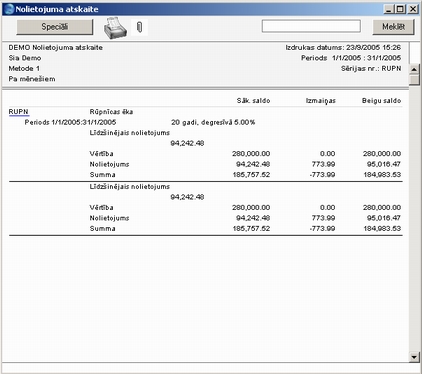This screenshot has height=374, width=422.
Task: Close the Nolietojuma atskaite window
Action: pyautogui.click(x=413, y=9)
